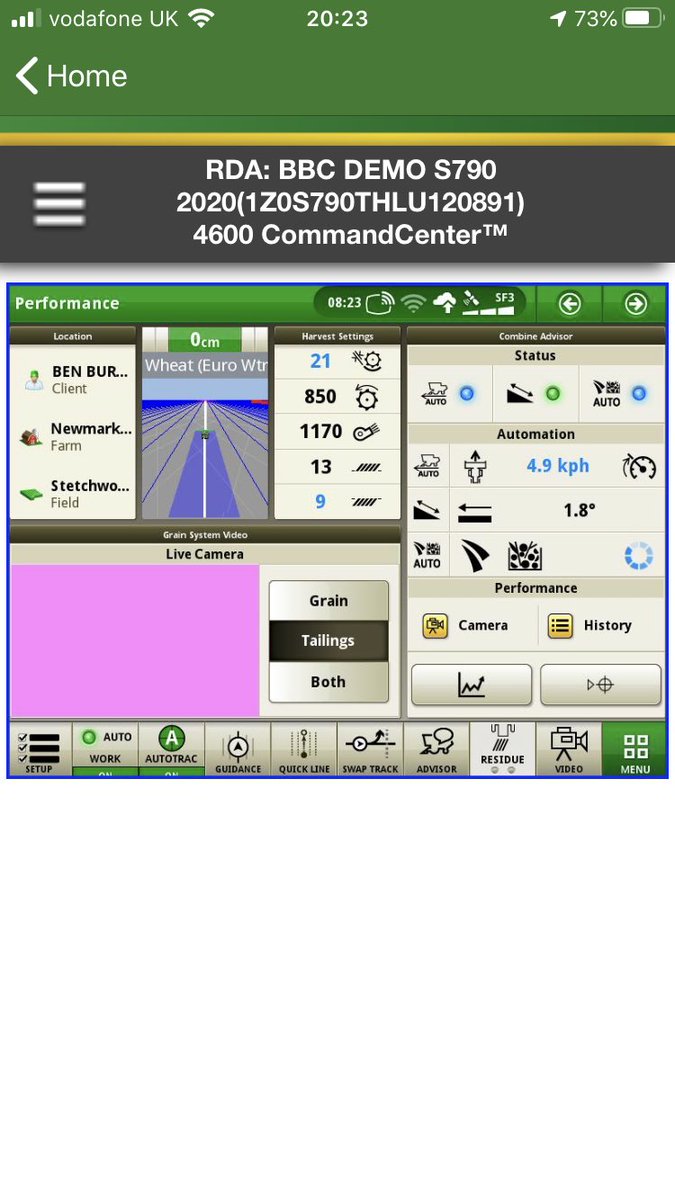Toggle the slope compensation status indicator
The width and height of the screenshot is (675, 1200).
coord(535,394)
